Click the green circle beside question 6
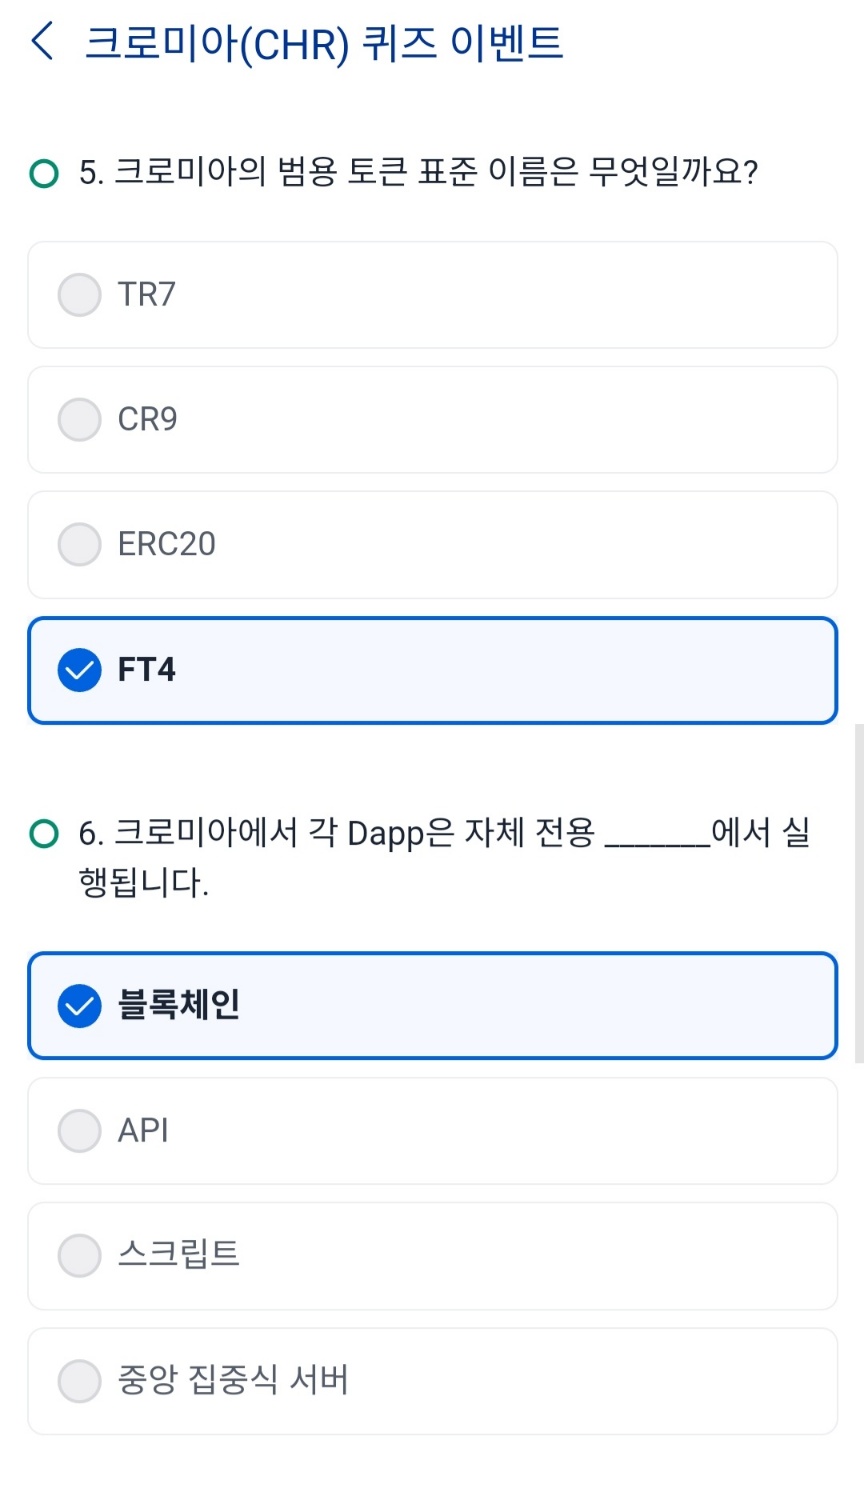 [x=44, y=833]
